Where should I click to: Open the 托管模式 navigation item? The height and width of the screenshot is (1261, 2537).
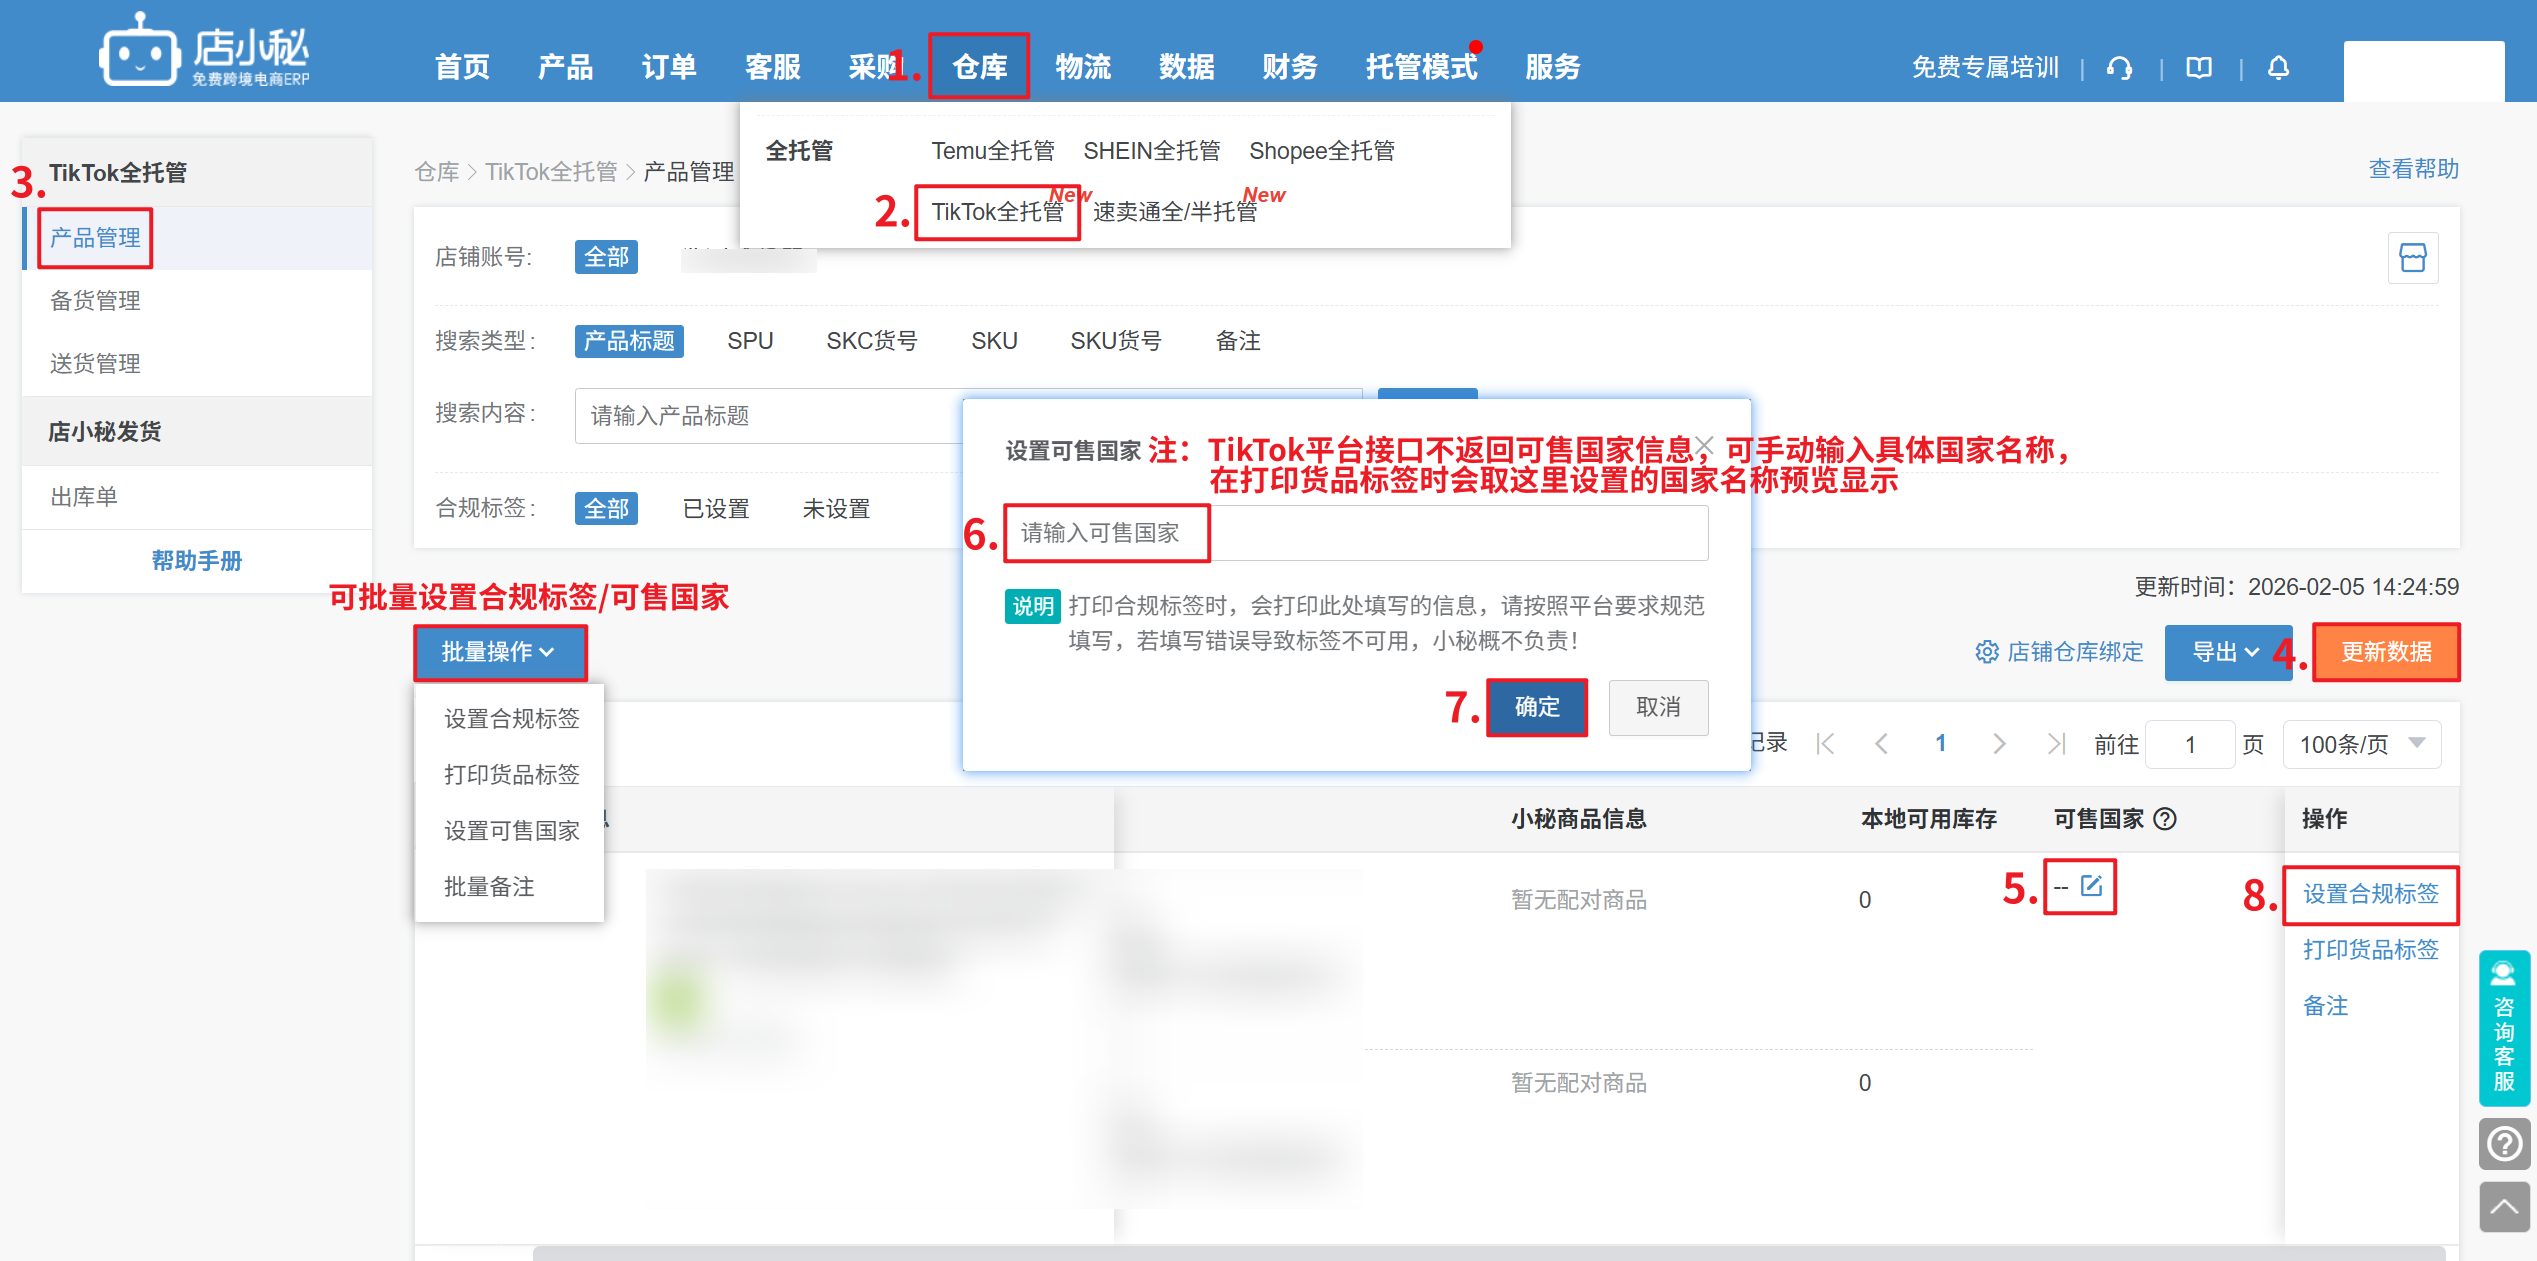1421,67
